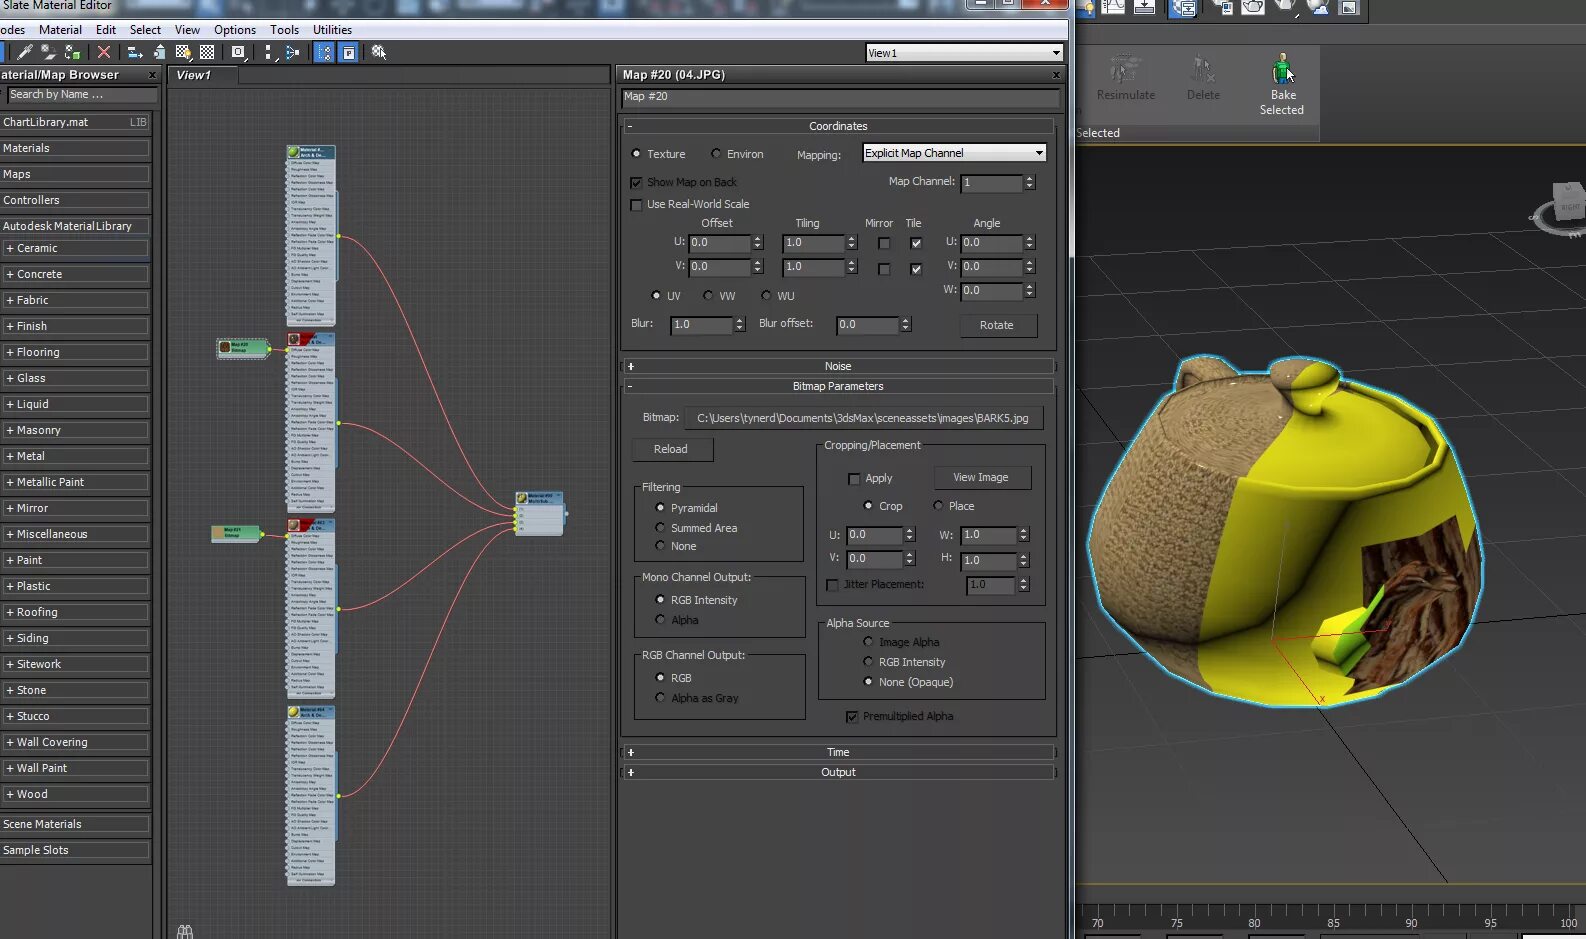Open the Material menu
This screenshot has width=1586, height=939.
pos(60,30)
